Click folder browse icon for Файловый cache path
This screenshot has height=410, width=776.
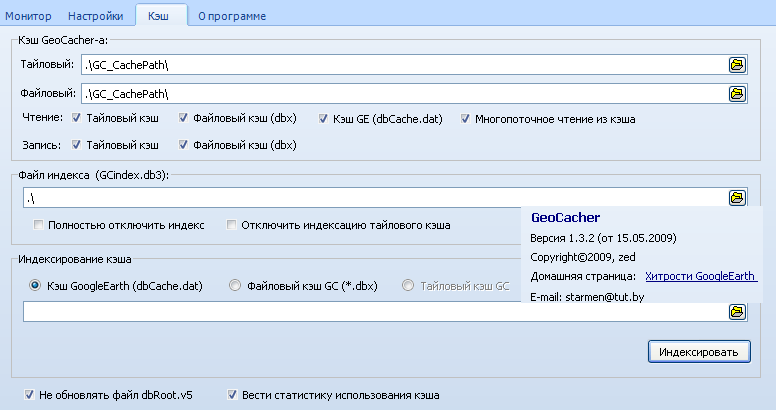[x=737, y=94]
